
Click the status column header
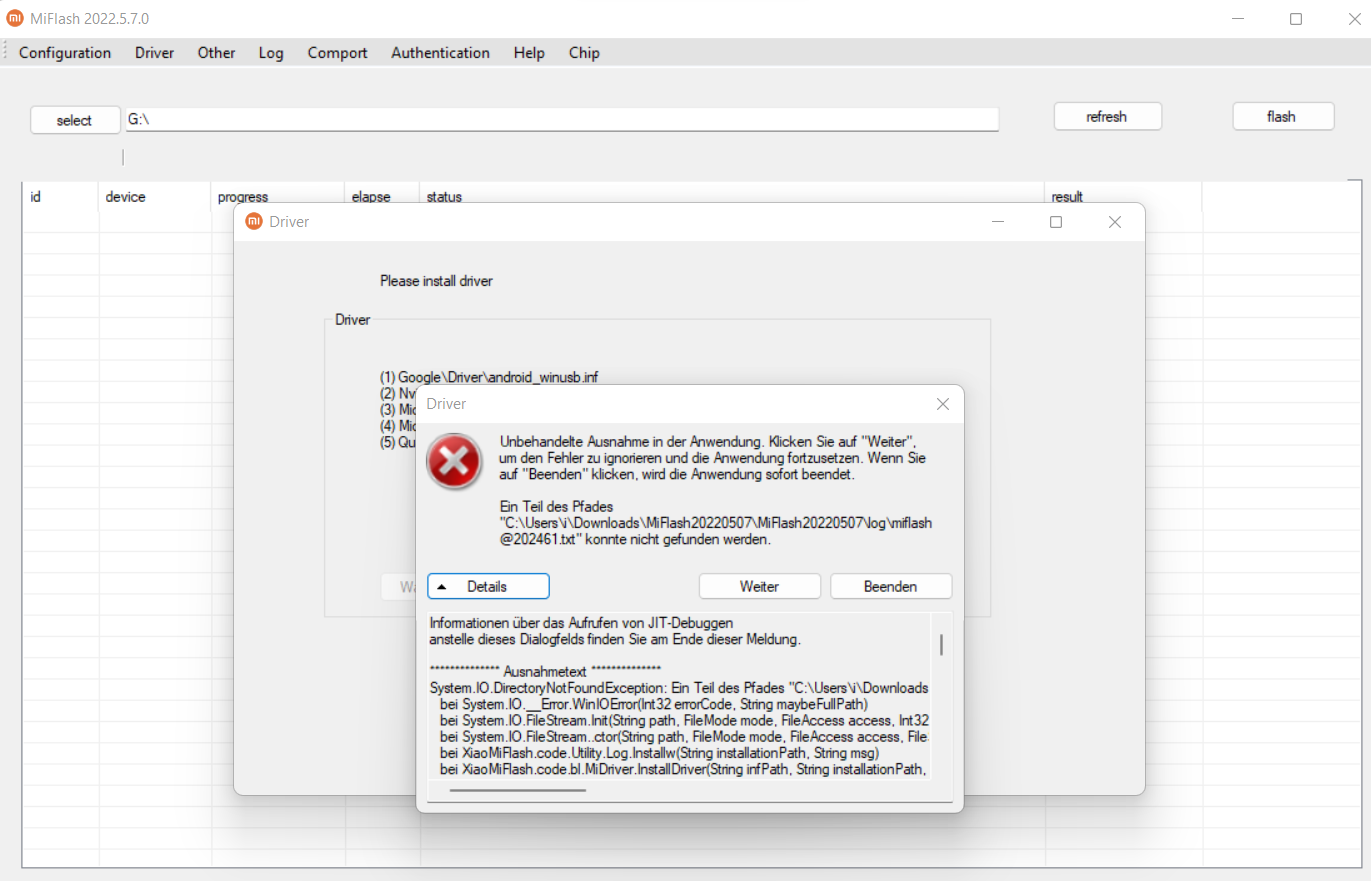pos(732,197)
